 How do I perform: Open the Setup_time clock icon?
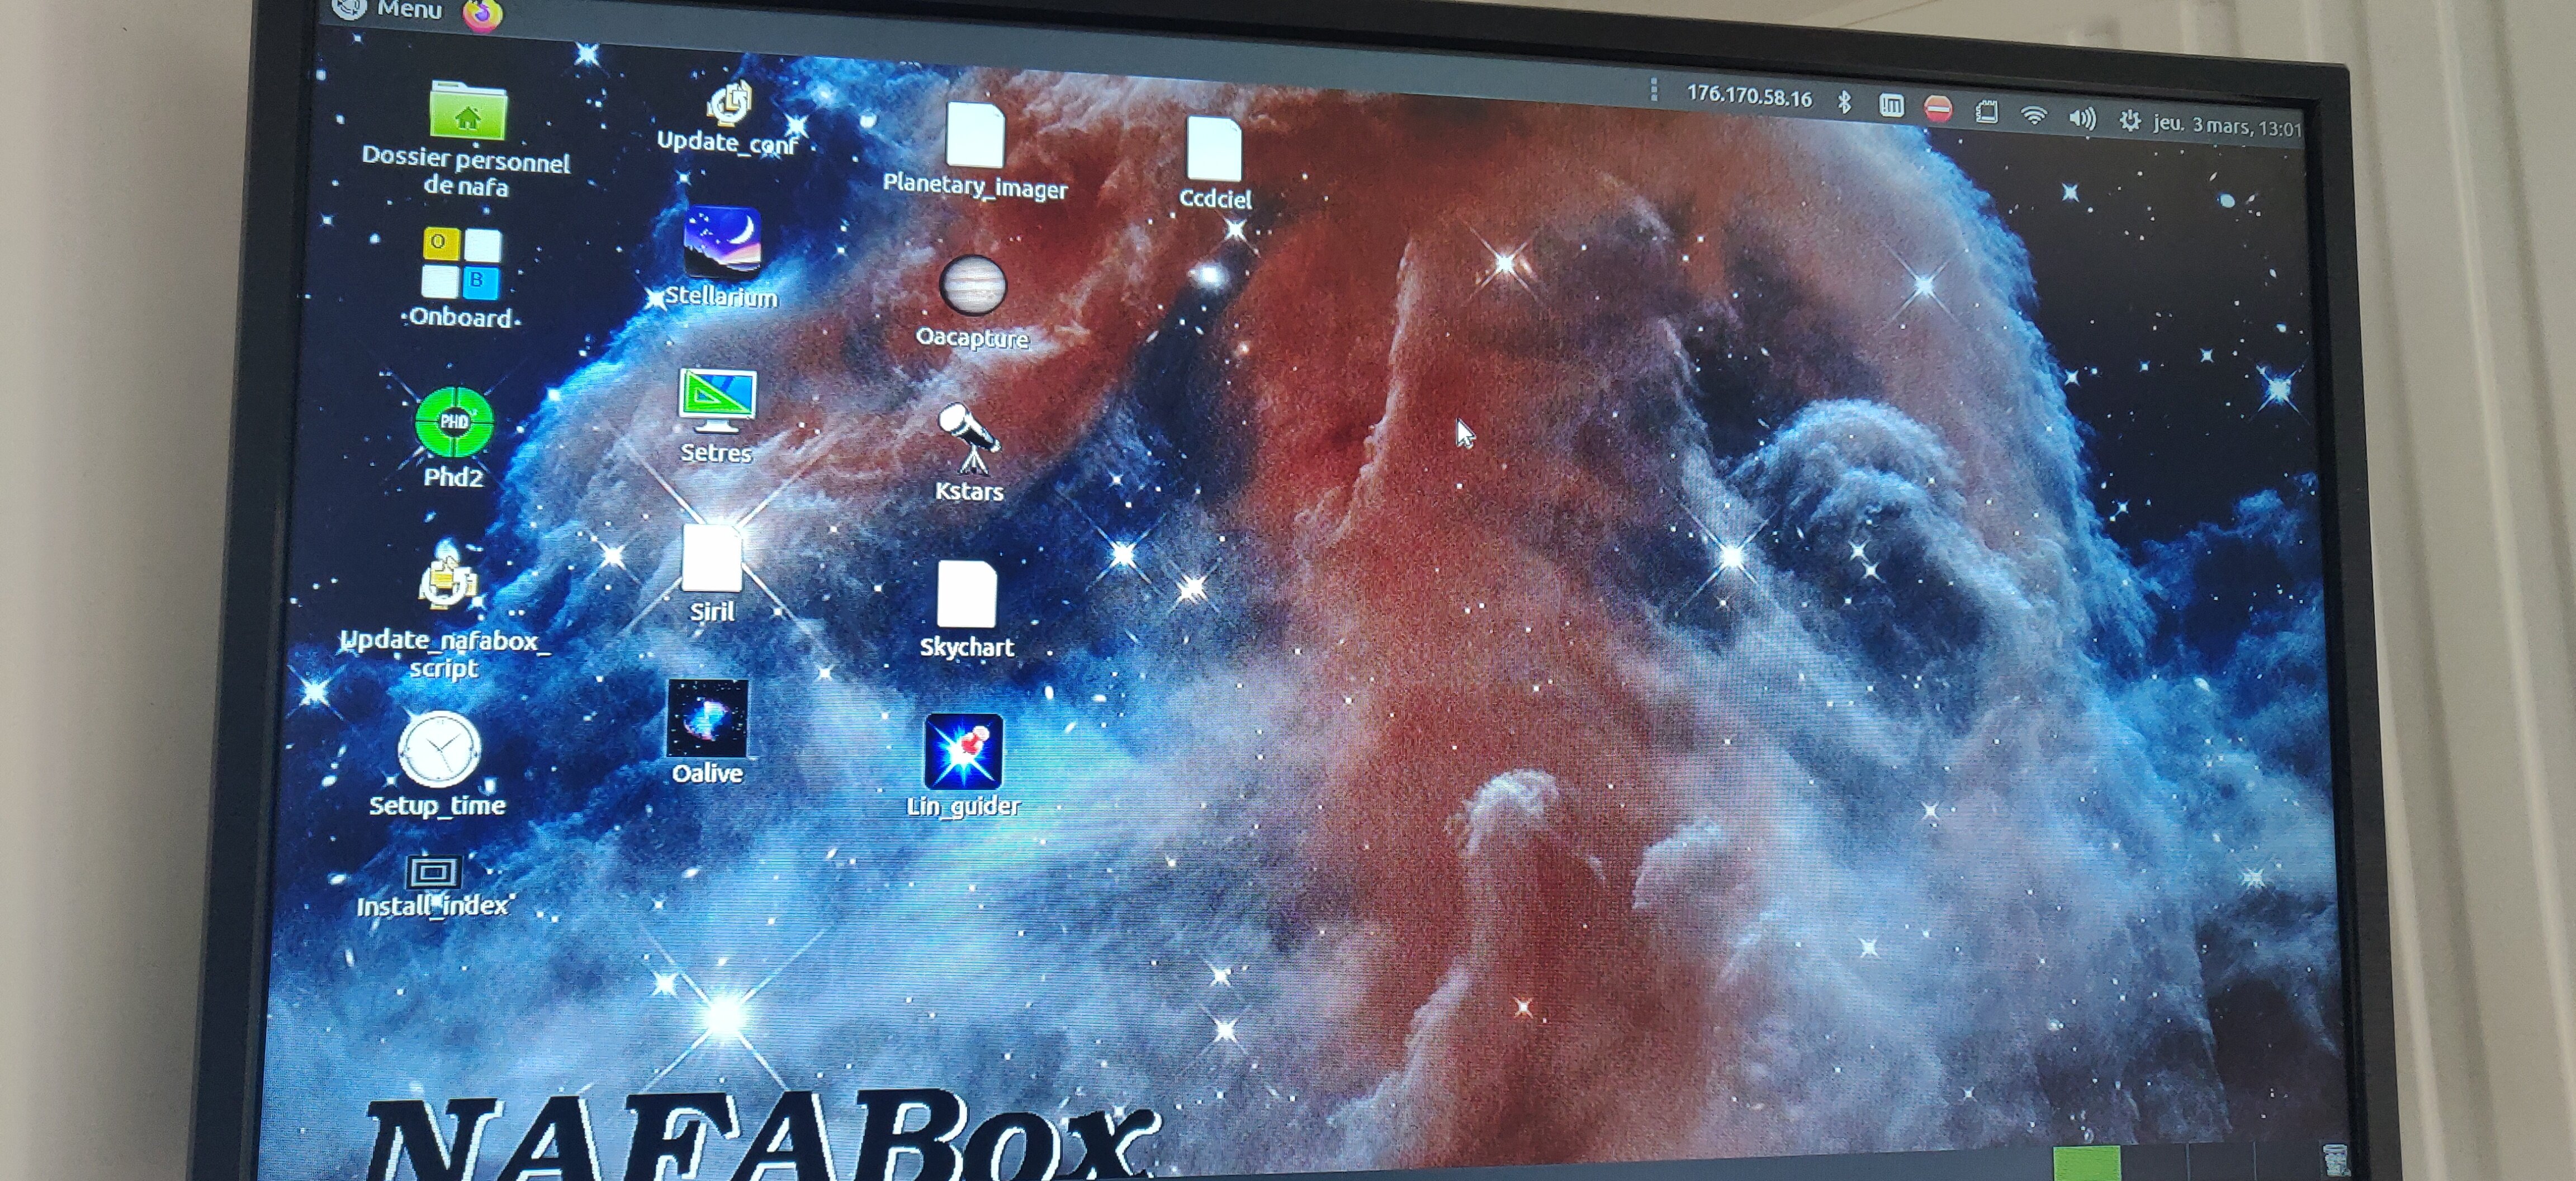439,749
